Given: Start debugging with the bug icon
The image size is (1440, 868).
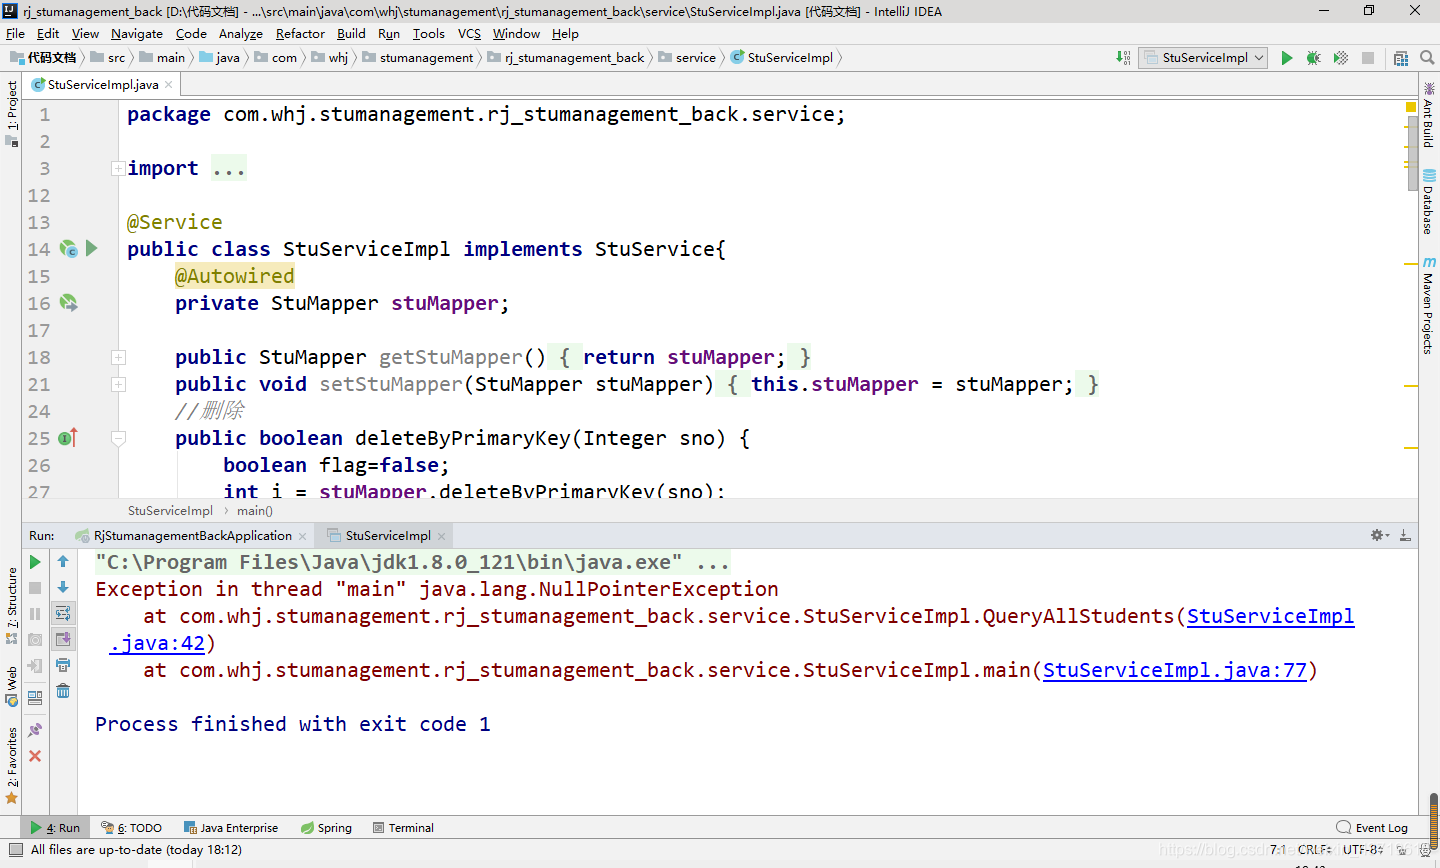Looking at the screenshot, I should (1314, 58).
